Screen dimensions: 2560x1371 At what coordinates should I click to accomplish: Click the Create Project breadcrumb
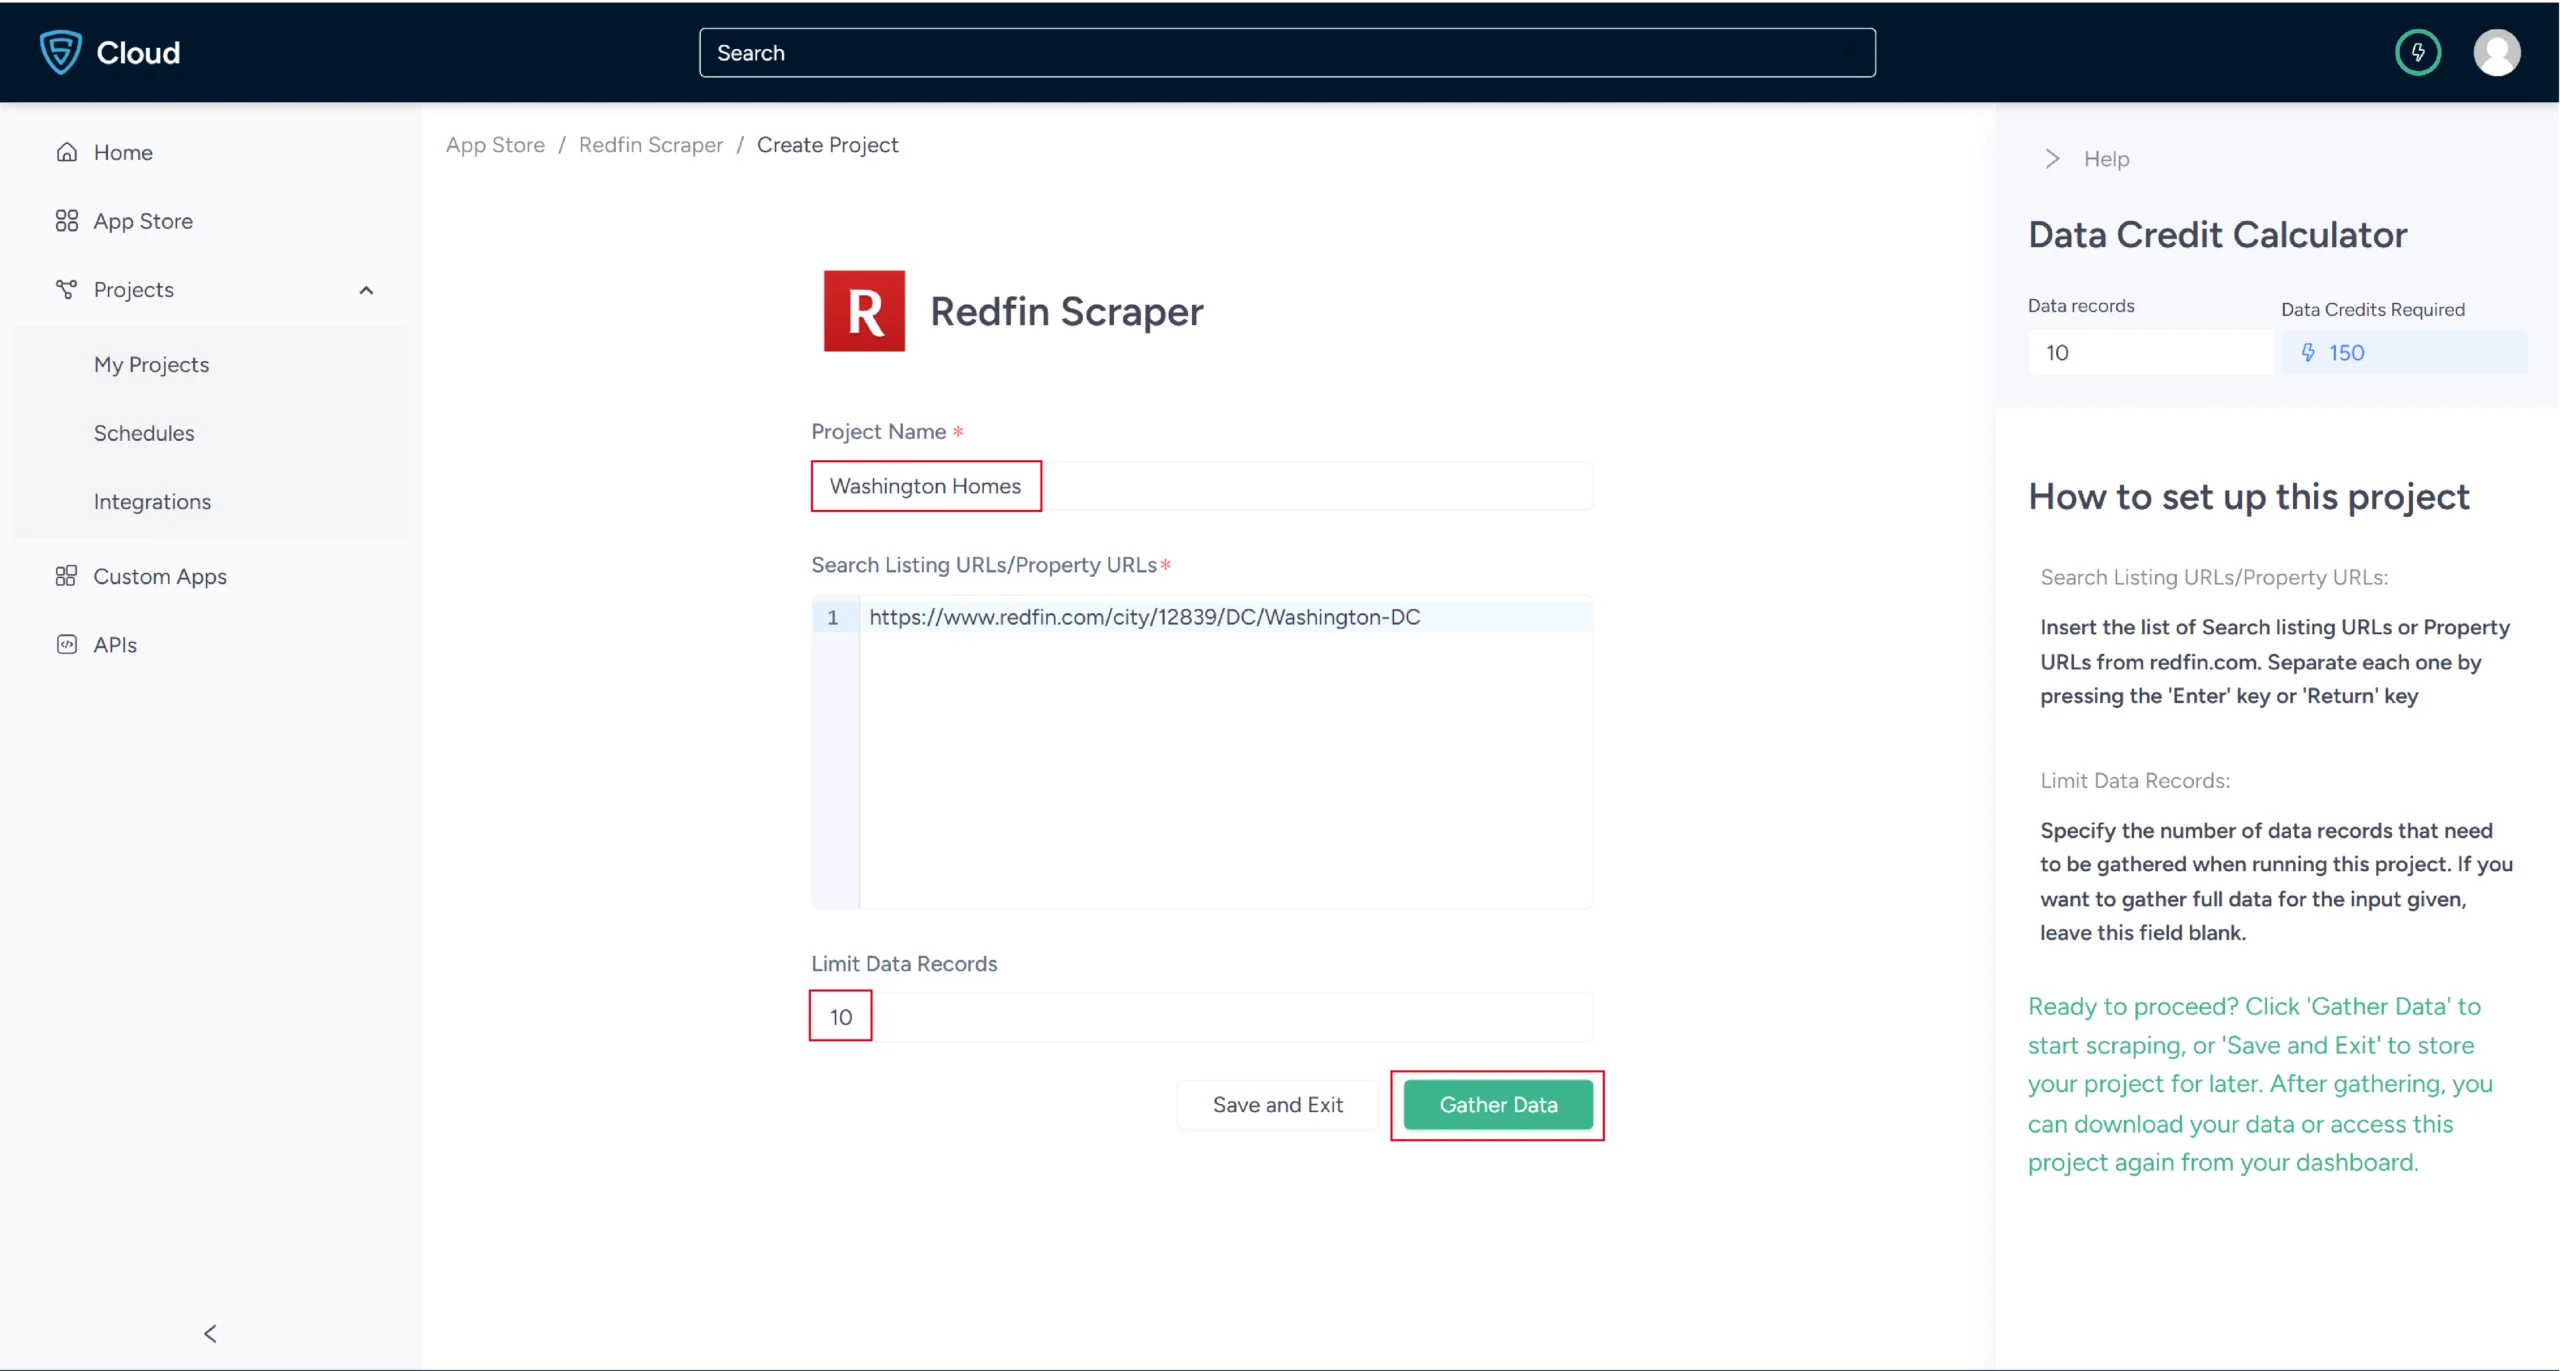tap(827, 145)
